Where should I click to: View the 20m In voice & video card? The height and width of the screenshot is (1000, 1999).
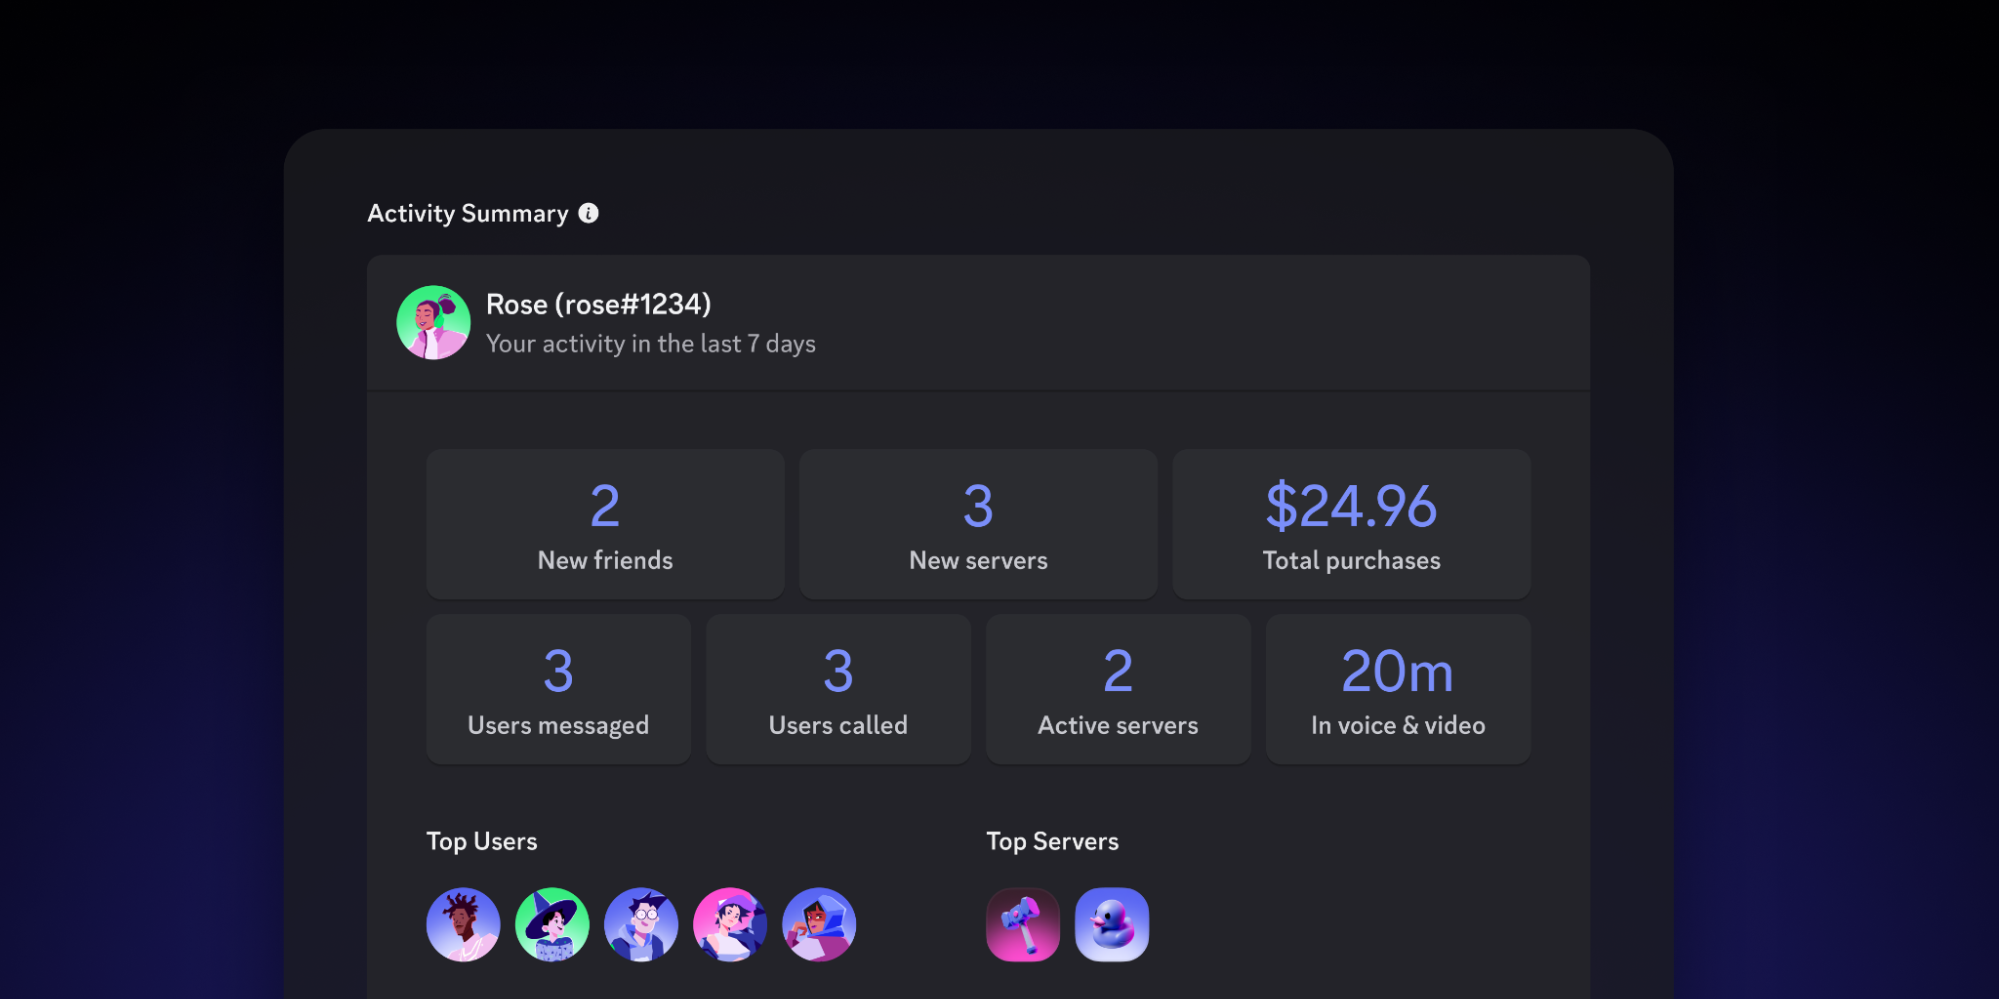(x=1398, y=690)
